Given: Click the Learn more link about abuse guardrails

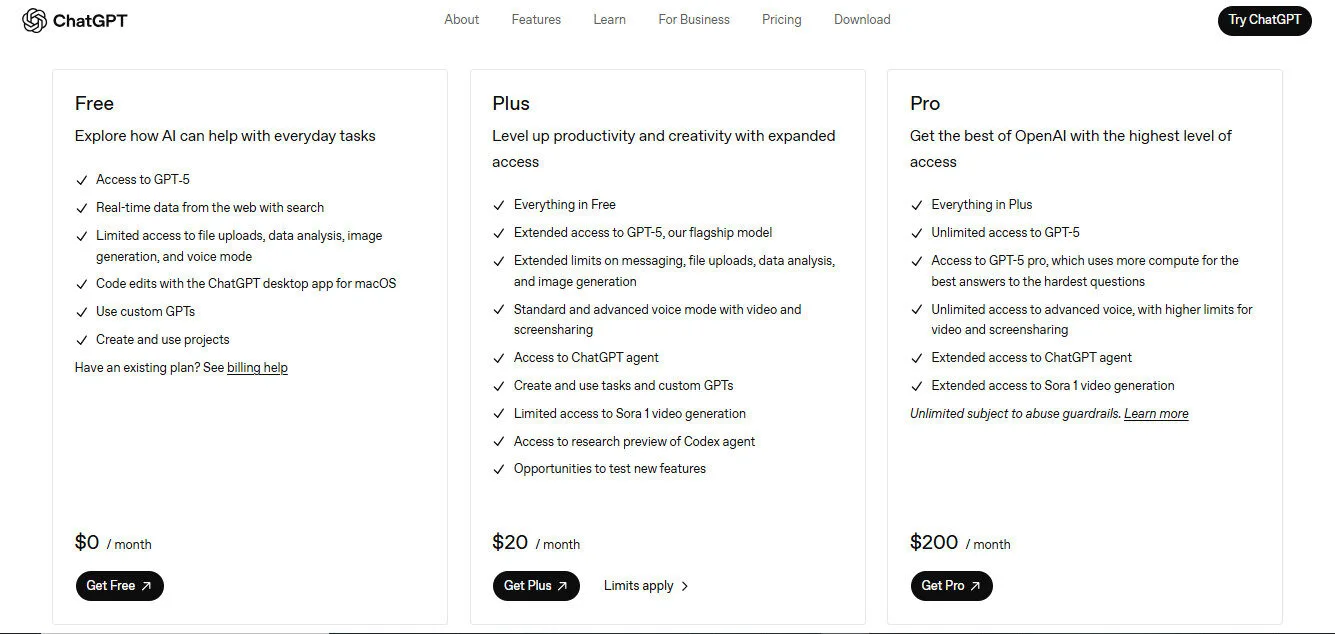Looking at the screenshot, I should click(x=1156, y=413).
